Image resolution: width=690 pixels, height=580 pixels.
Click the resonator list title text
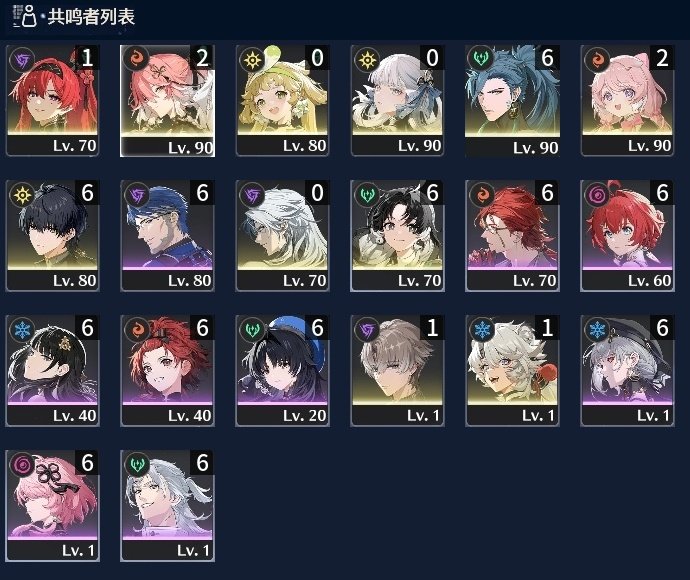coord(91,17)
